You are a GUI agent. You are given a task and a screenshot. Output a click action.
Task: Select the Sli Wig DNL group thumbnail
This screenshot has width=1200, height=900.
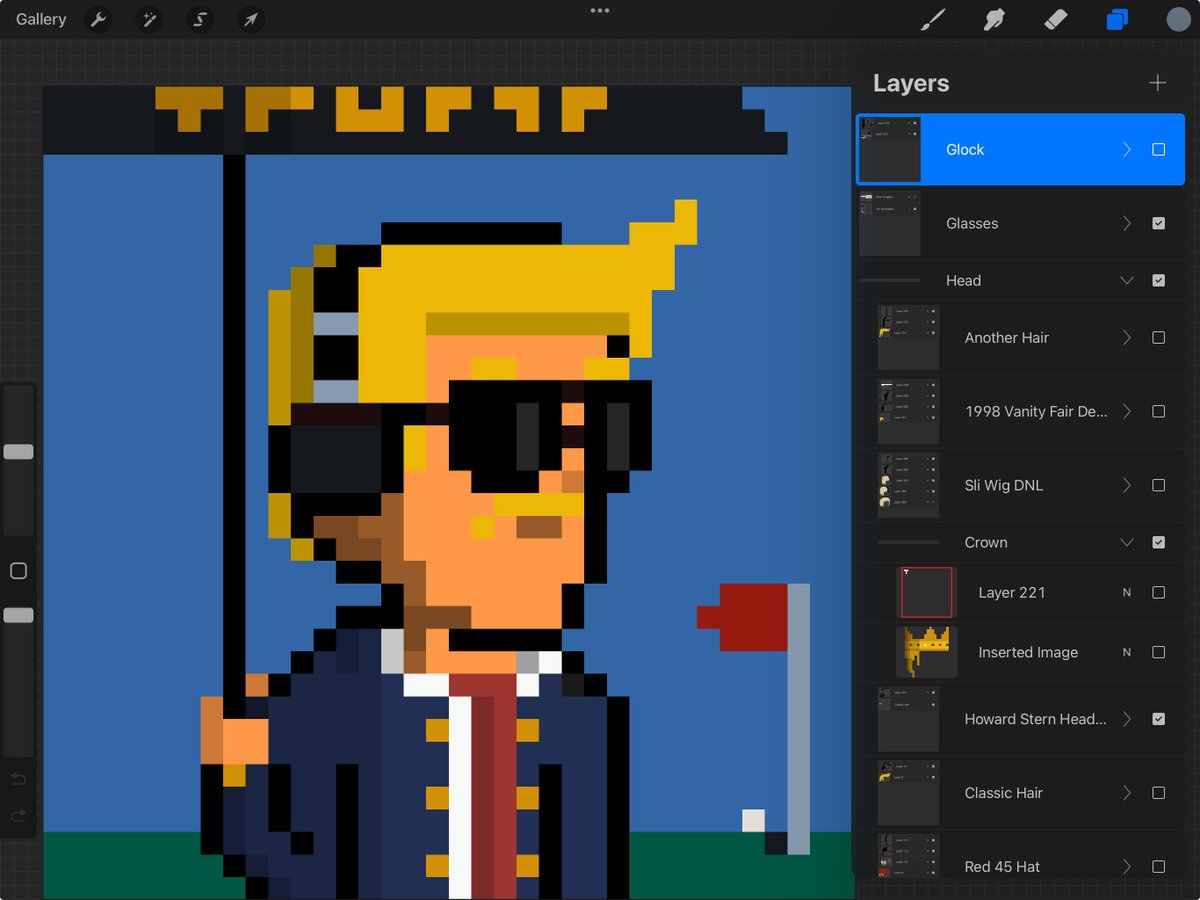pyautogui.click(x=908, y=485)
